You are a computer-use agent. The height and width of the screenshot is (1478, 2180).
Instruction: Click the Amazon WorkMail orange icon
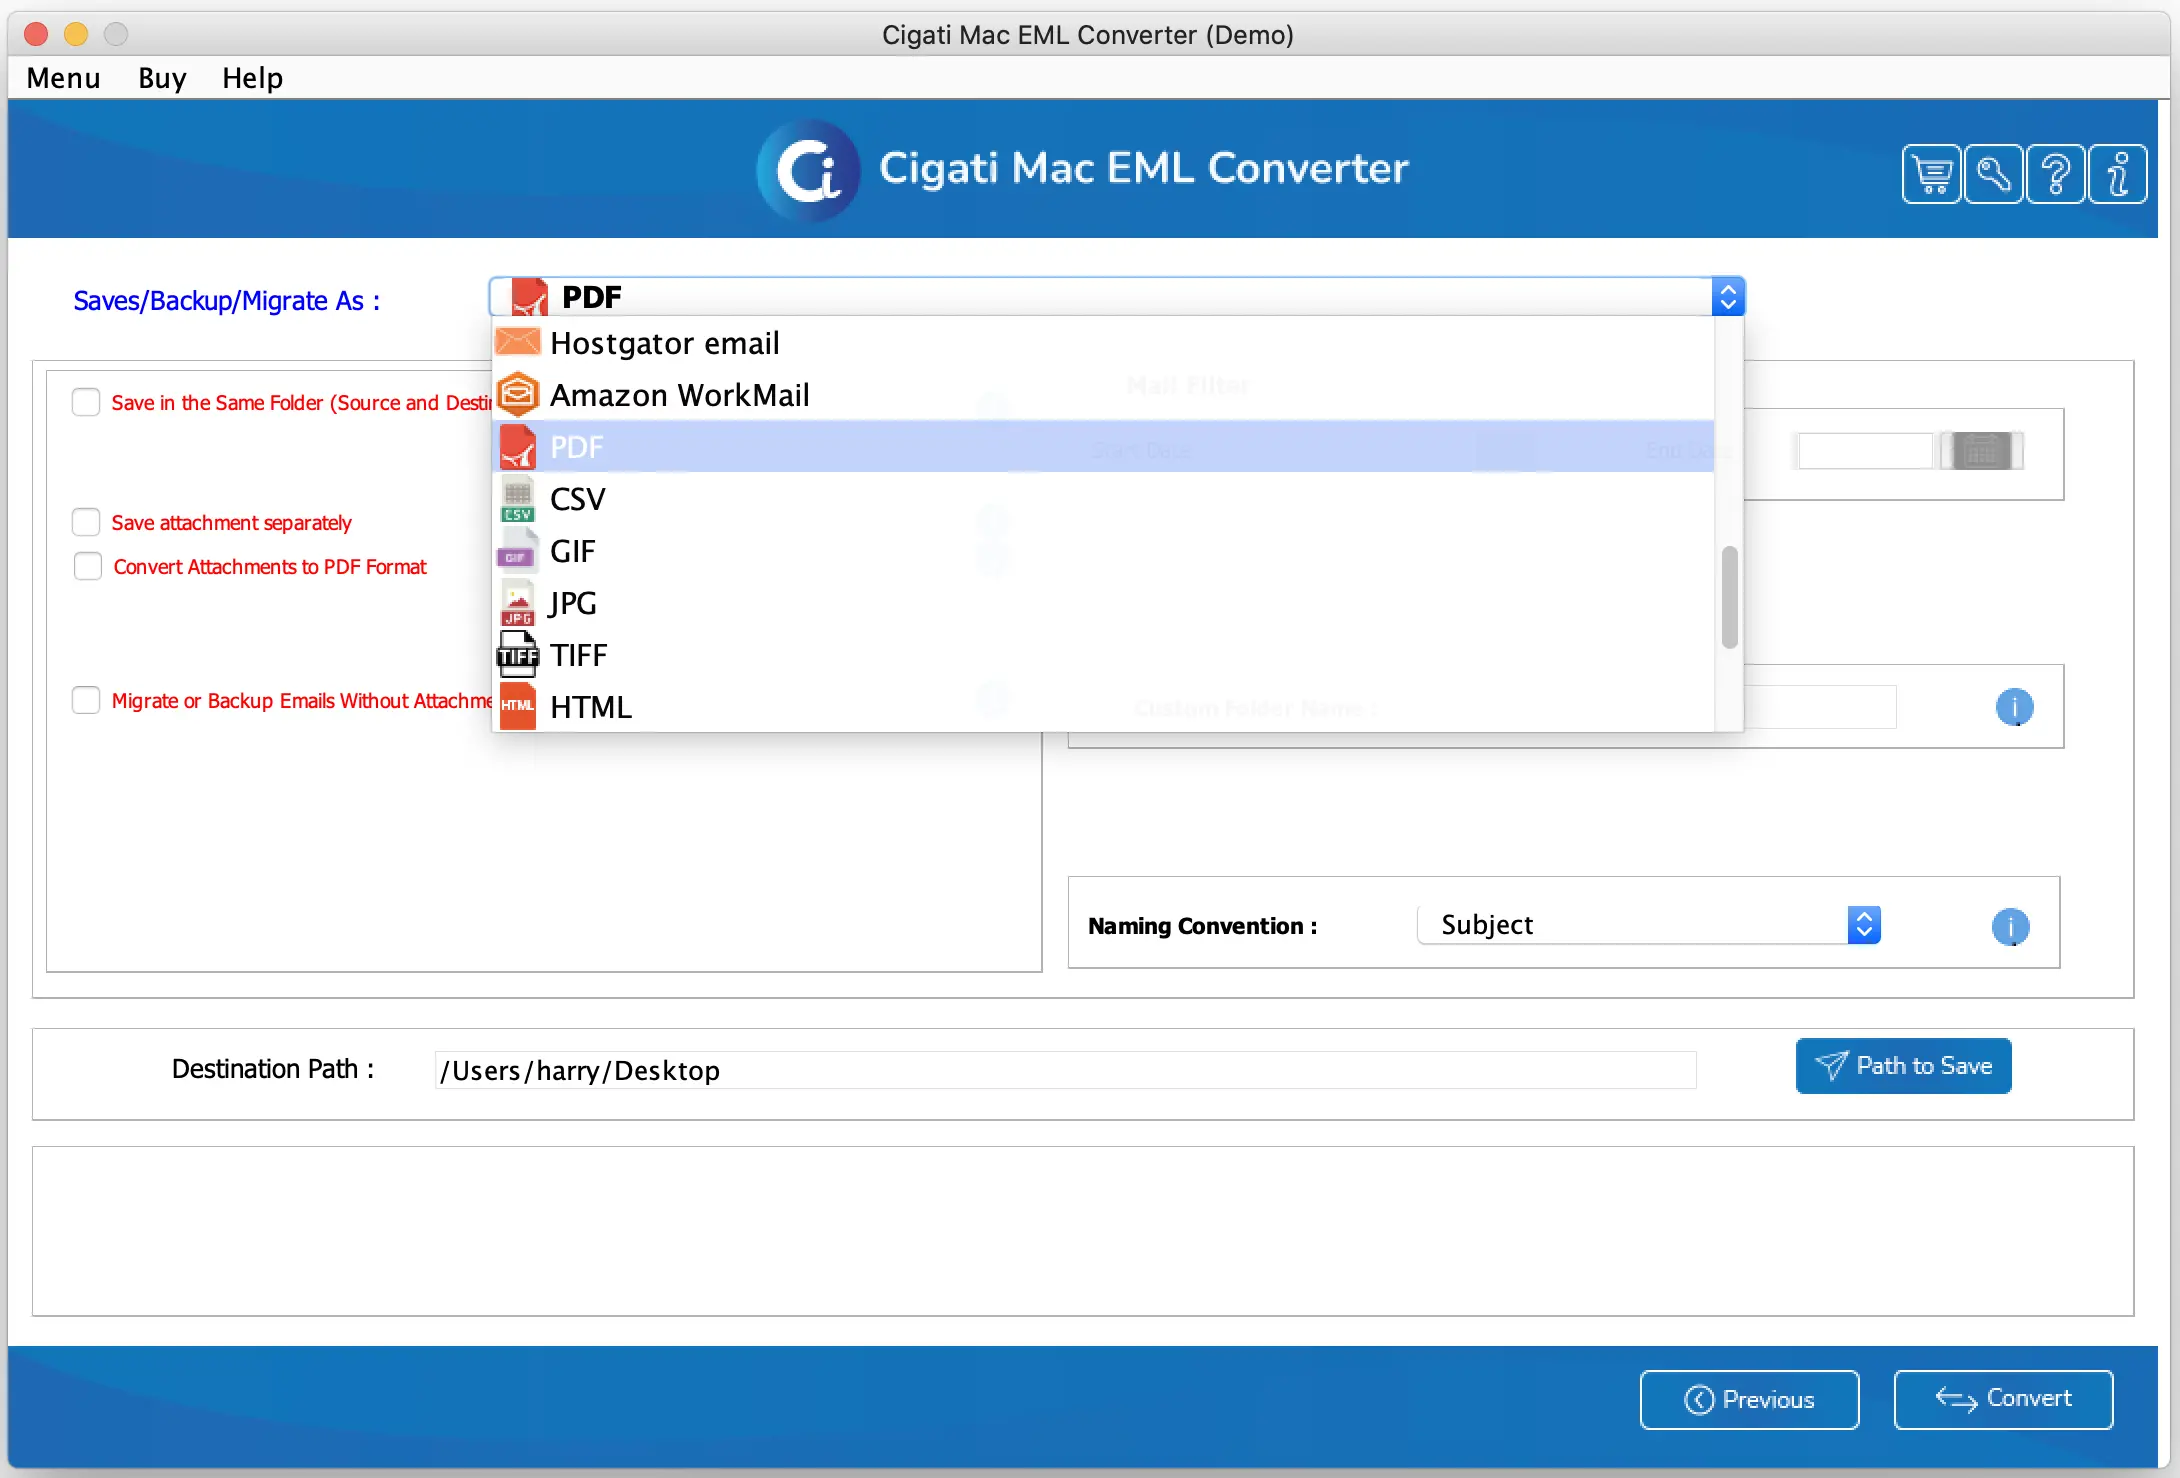point(518,394)
